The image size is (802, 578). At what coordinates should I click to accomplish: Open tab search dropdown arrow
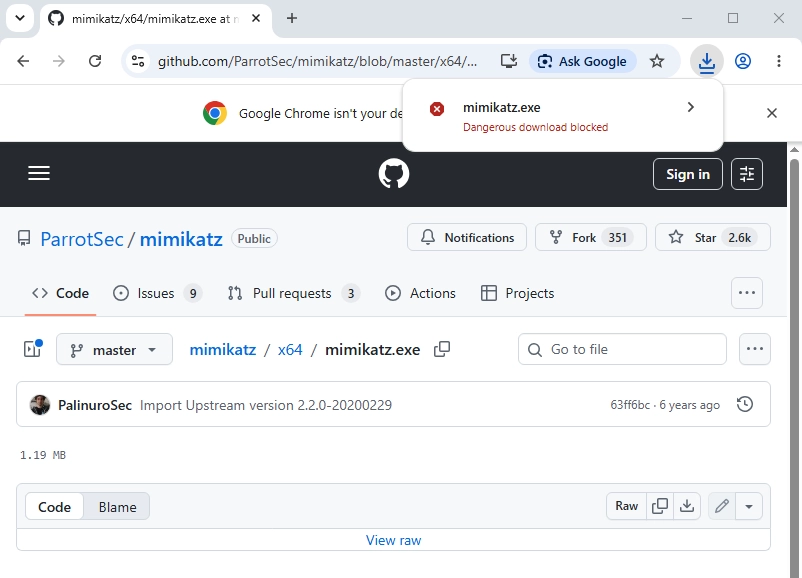point(20,18)
